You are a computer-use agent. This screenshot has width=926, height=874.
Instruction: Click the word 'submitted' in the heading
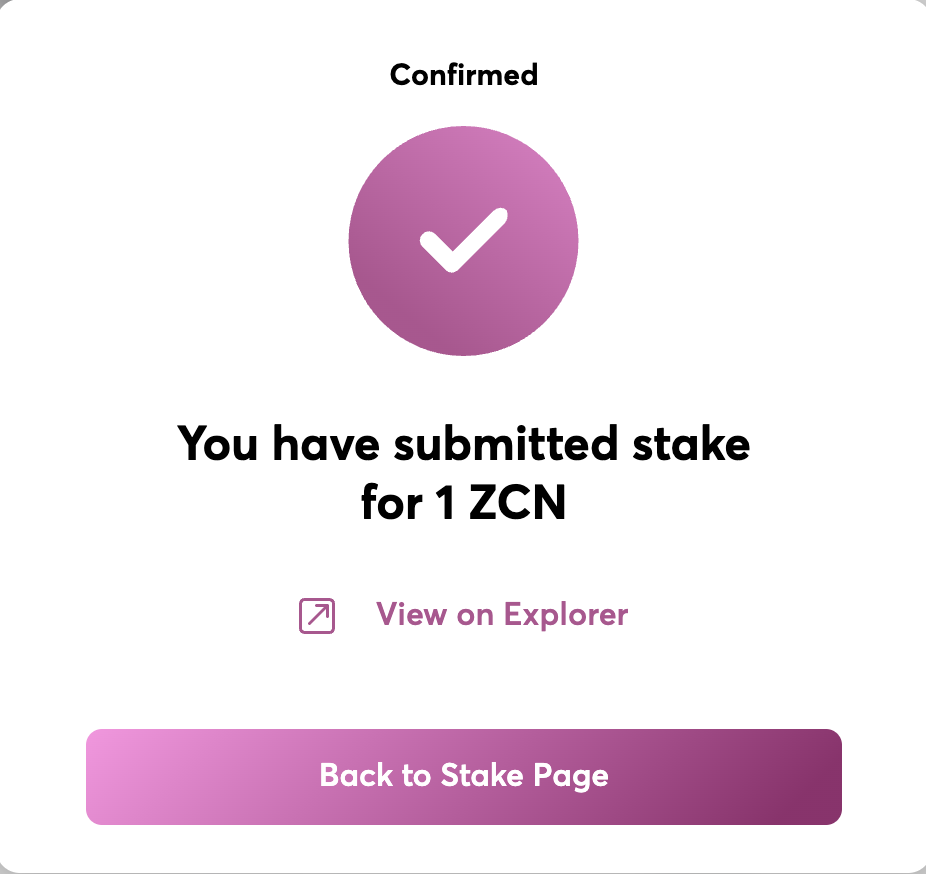tap(506, 443)
